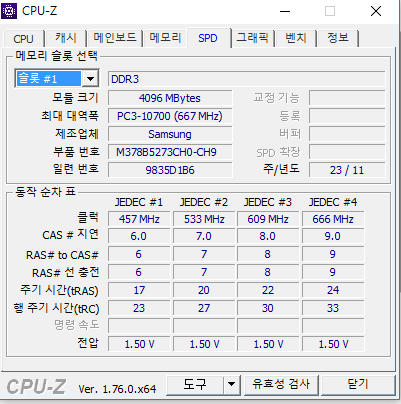Click serial number 9835D1B6
Viewport: 401px width, 404px height.
[x=170, y=170]
